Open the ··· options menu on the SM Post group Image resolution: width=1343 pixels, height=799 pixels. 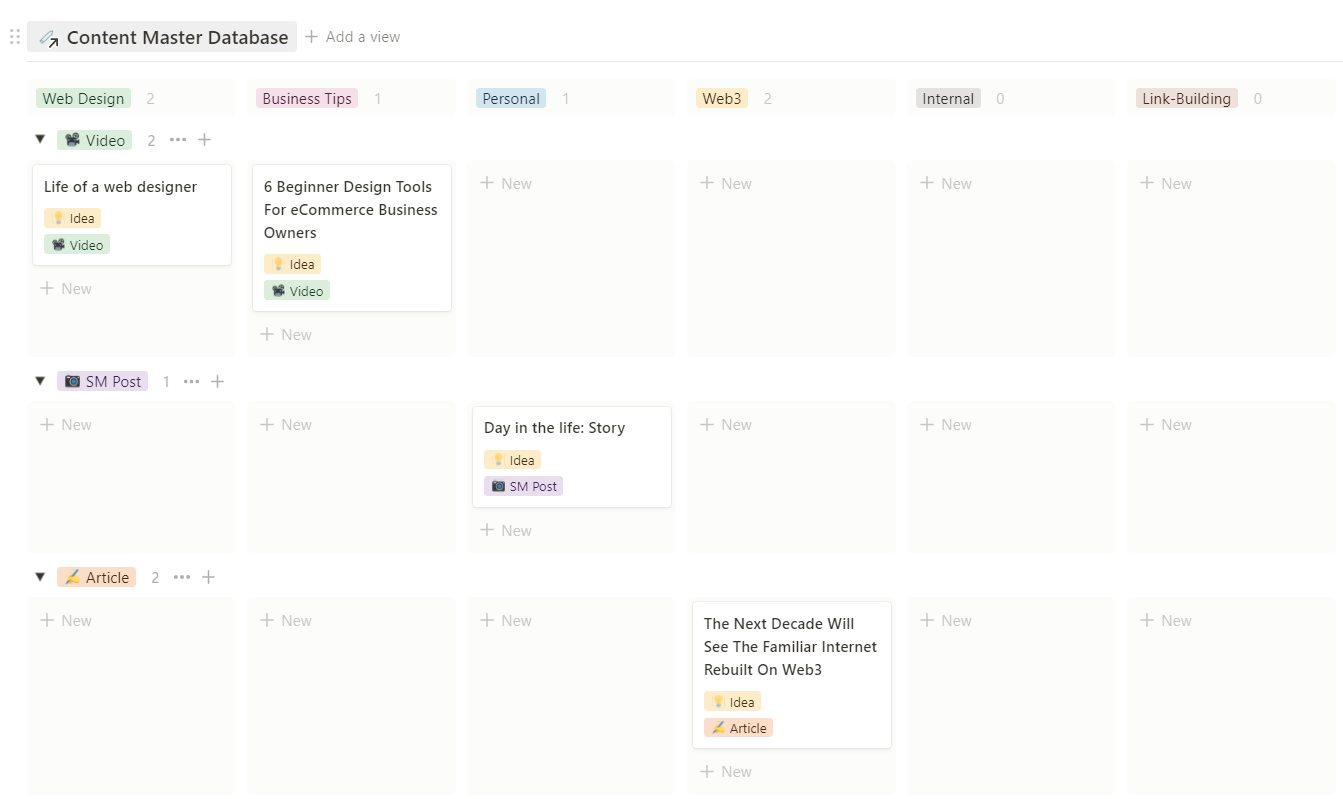[x=191, y=381]
